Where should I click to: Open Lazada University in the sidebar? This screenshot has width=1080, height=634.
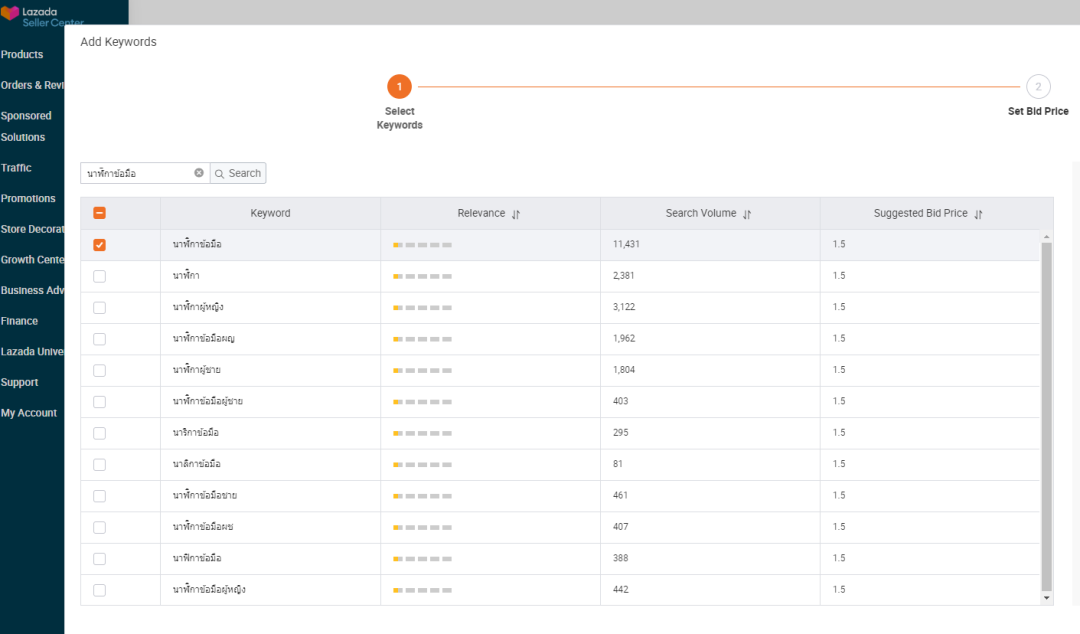coord(32,351)
